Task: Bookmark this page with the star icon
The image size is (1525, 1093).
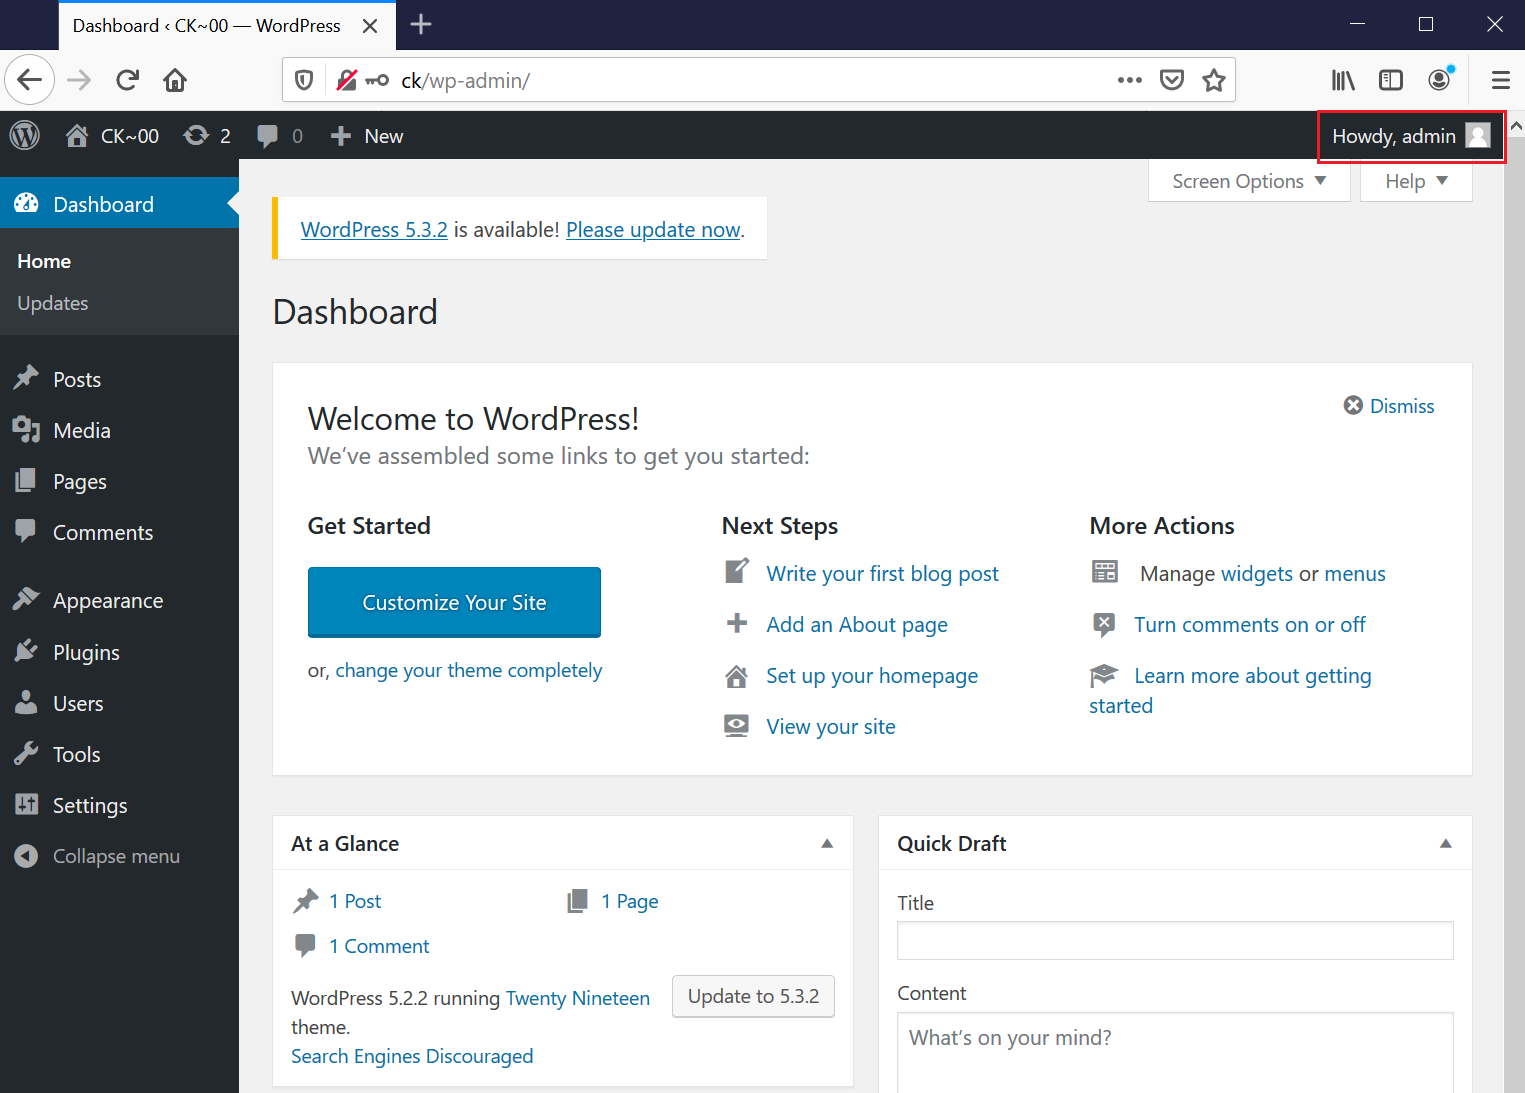Action: (1213, 80)
